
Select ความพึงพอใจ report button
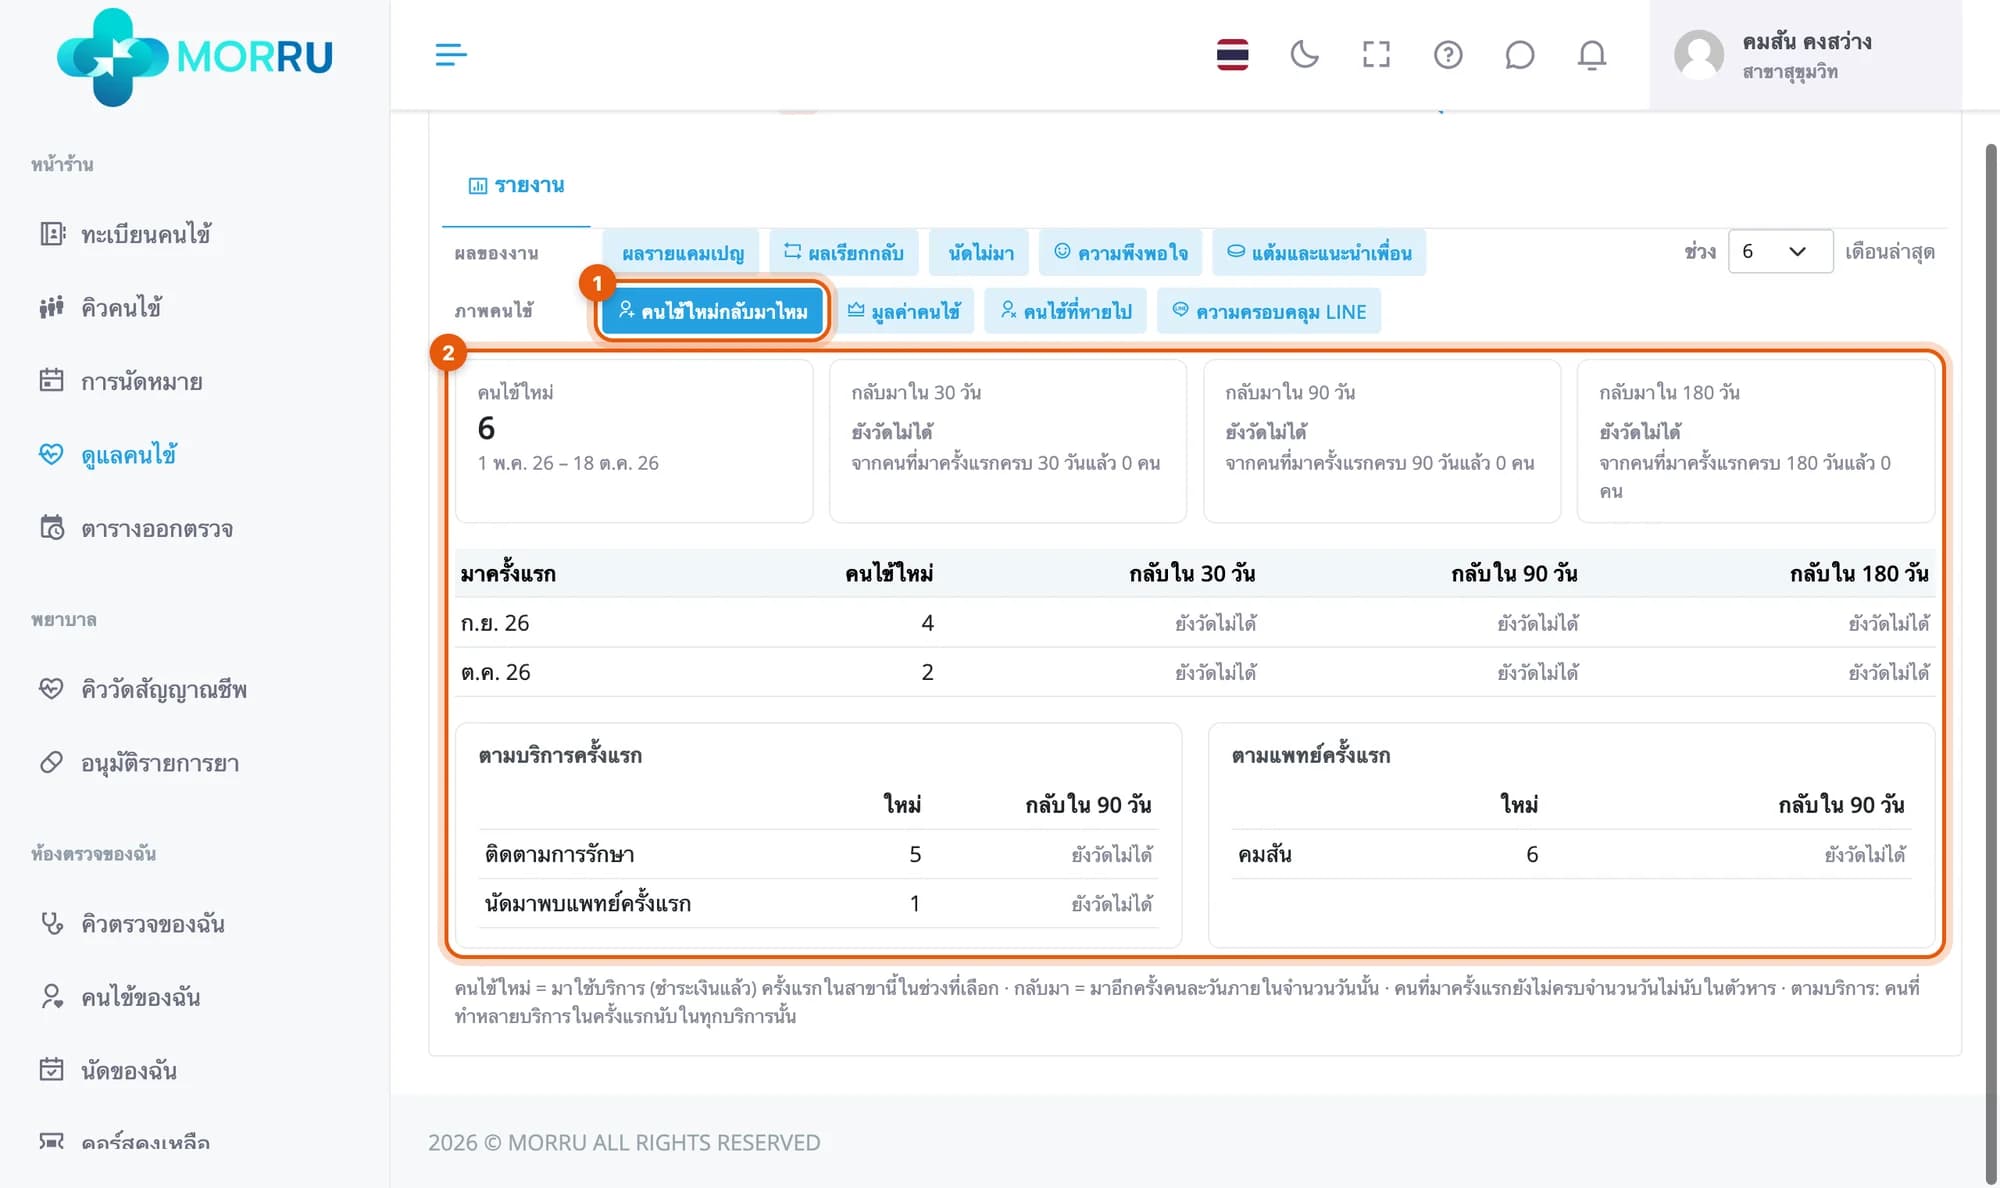coord(1121,253)
